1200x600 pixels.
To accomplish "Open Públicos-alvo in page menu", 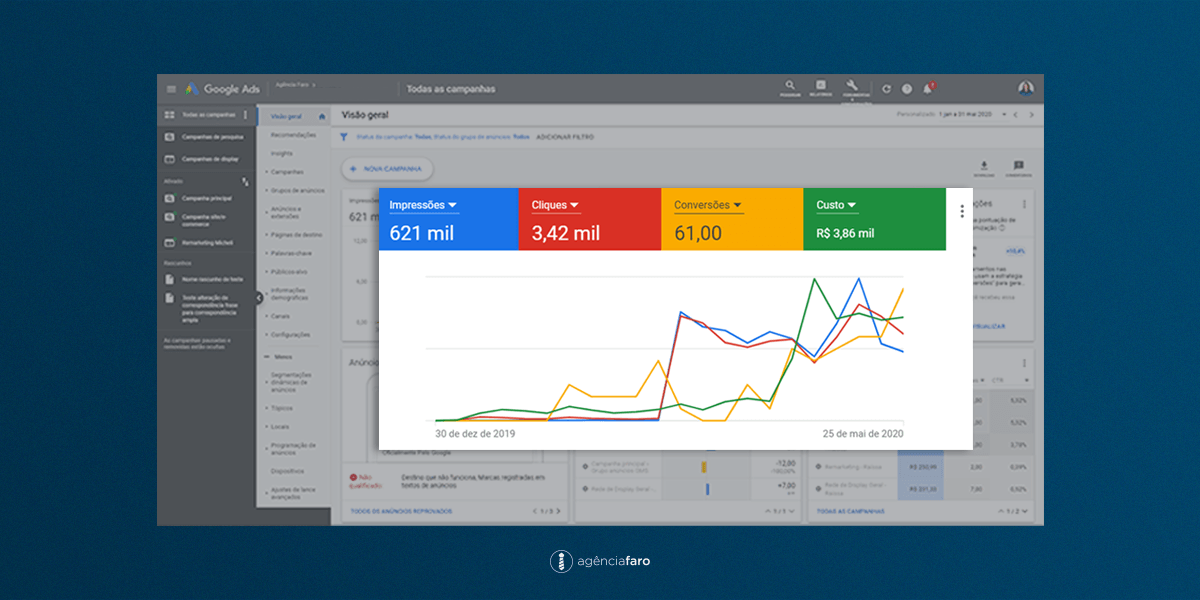I will tap(289, 271).
